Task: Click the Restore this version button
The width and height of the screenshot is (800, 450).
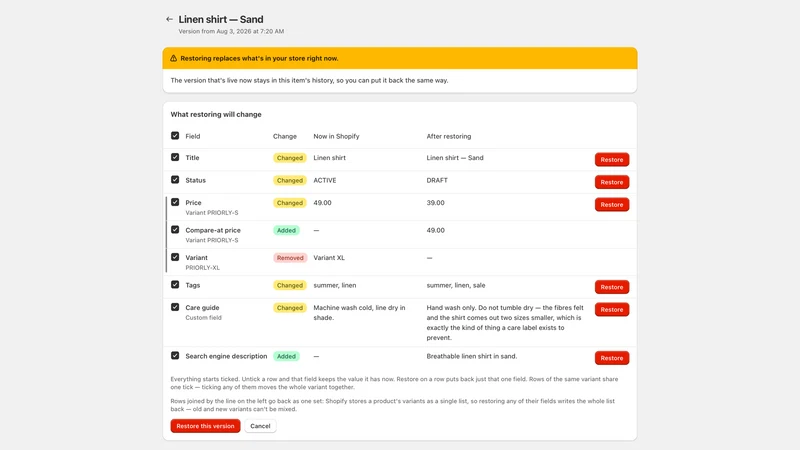Action: click(x=205, y=426)
